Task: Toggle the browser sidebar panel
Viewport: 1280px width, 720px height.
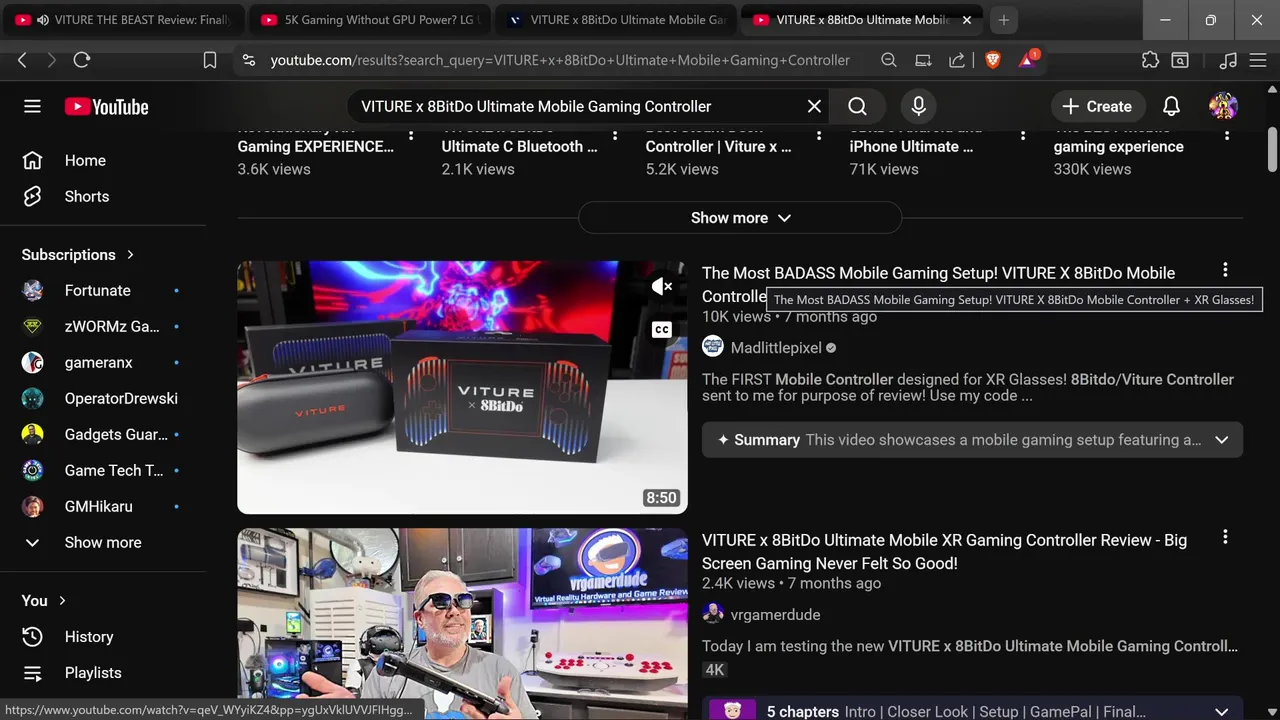Action: coord(1180,60)
